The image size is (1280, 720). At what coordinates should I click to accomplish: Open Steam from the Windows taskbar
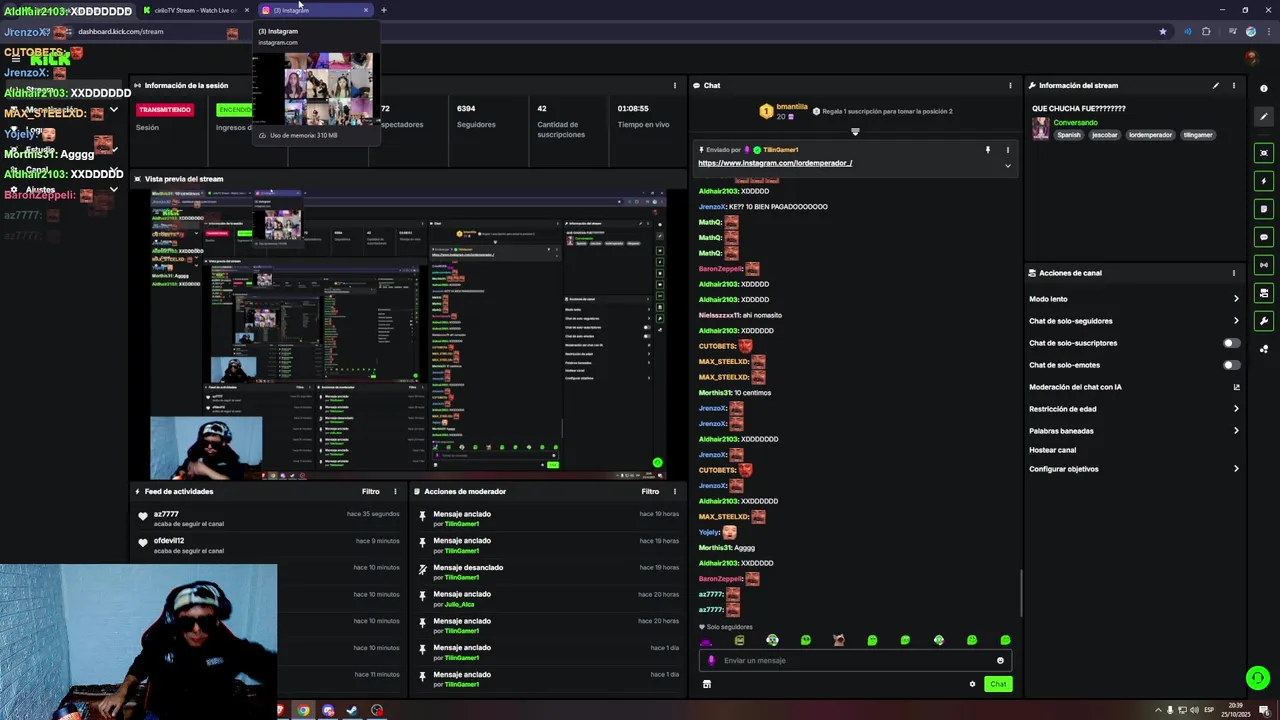(352, 710)
